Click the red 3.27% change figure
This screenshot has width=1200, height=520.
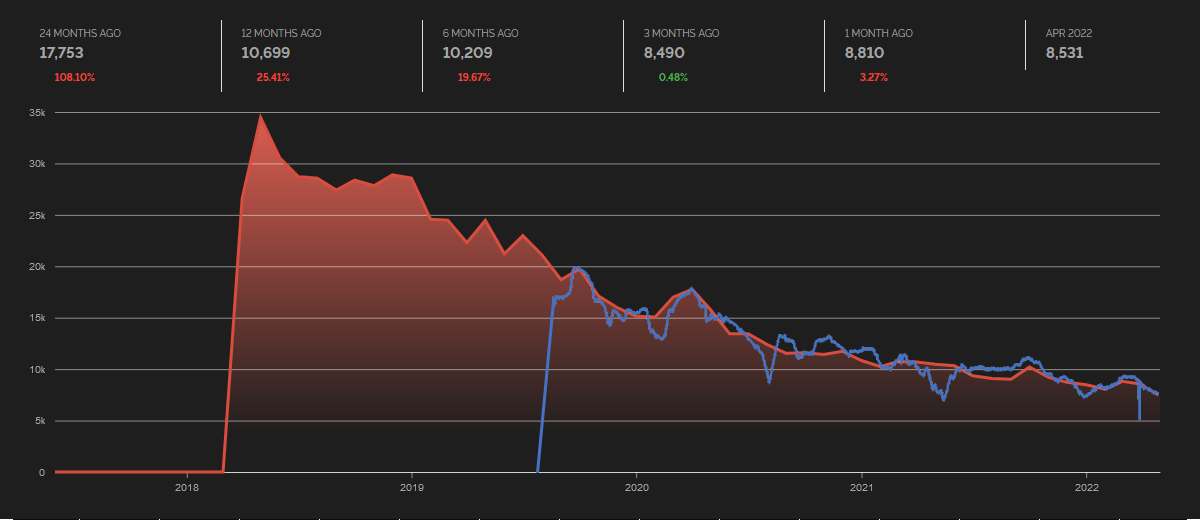click(874, 77)
